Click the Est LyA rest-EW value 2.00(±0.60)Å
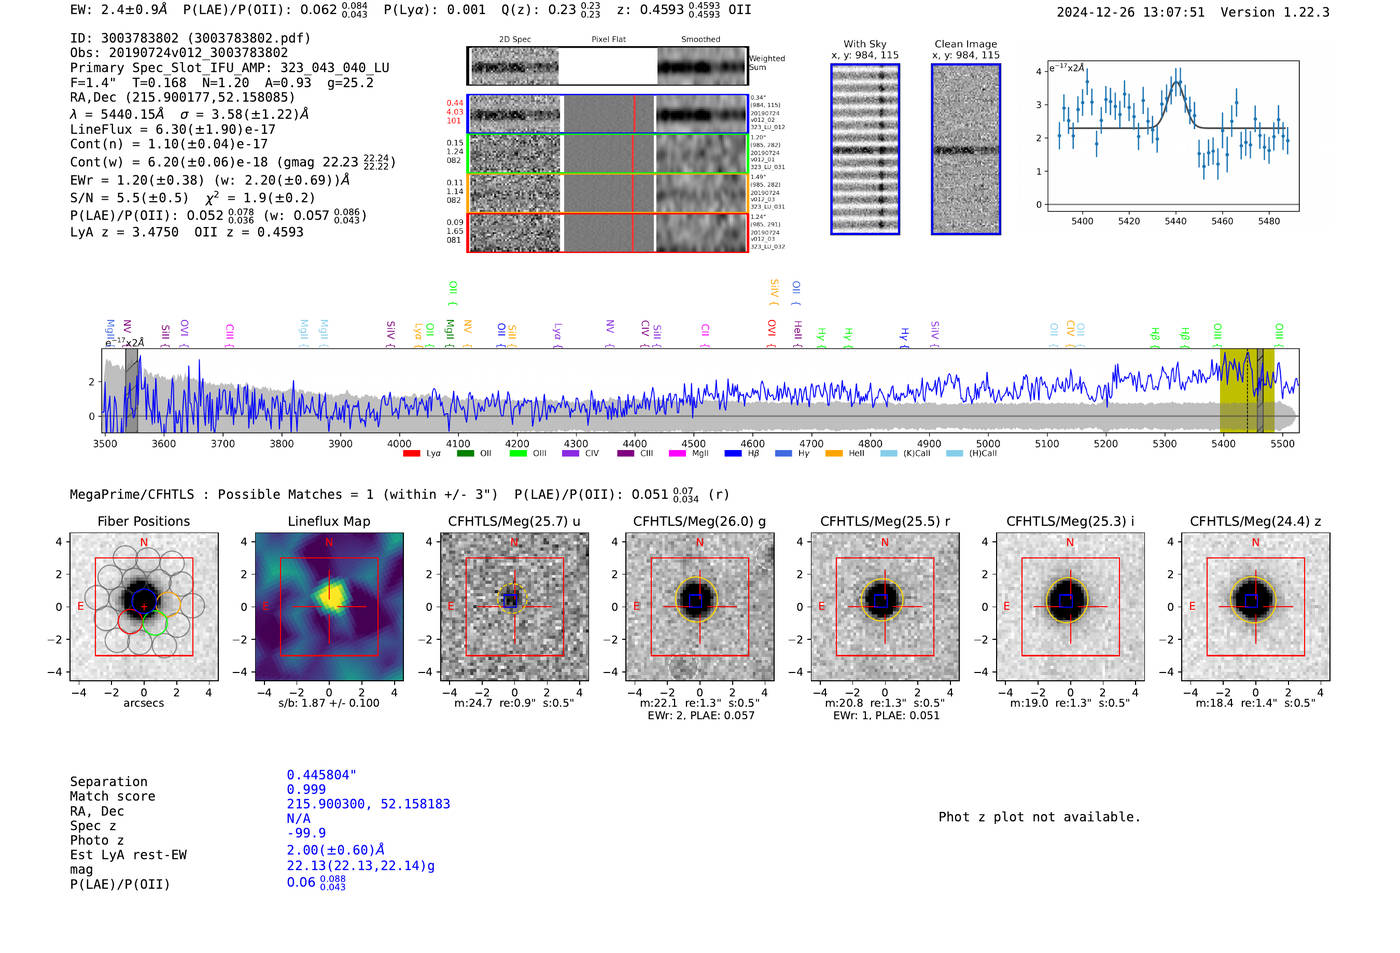The image size is (1400, 953). [x=336, y=850]
